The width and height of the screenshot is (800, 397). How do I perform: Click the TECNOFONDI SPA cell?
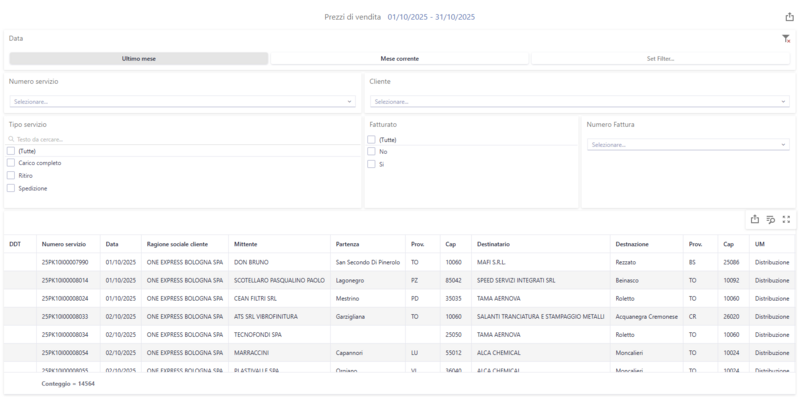[x=280, y=335]
